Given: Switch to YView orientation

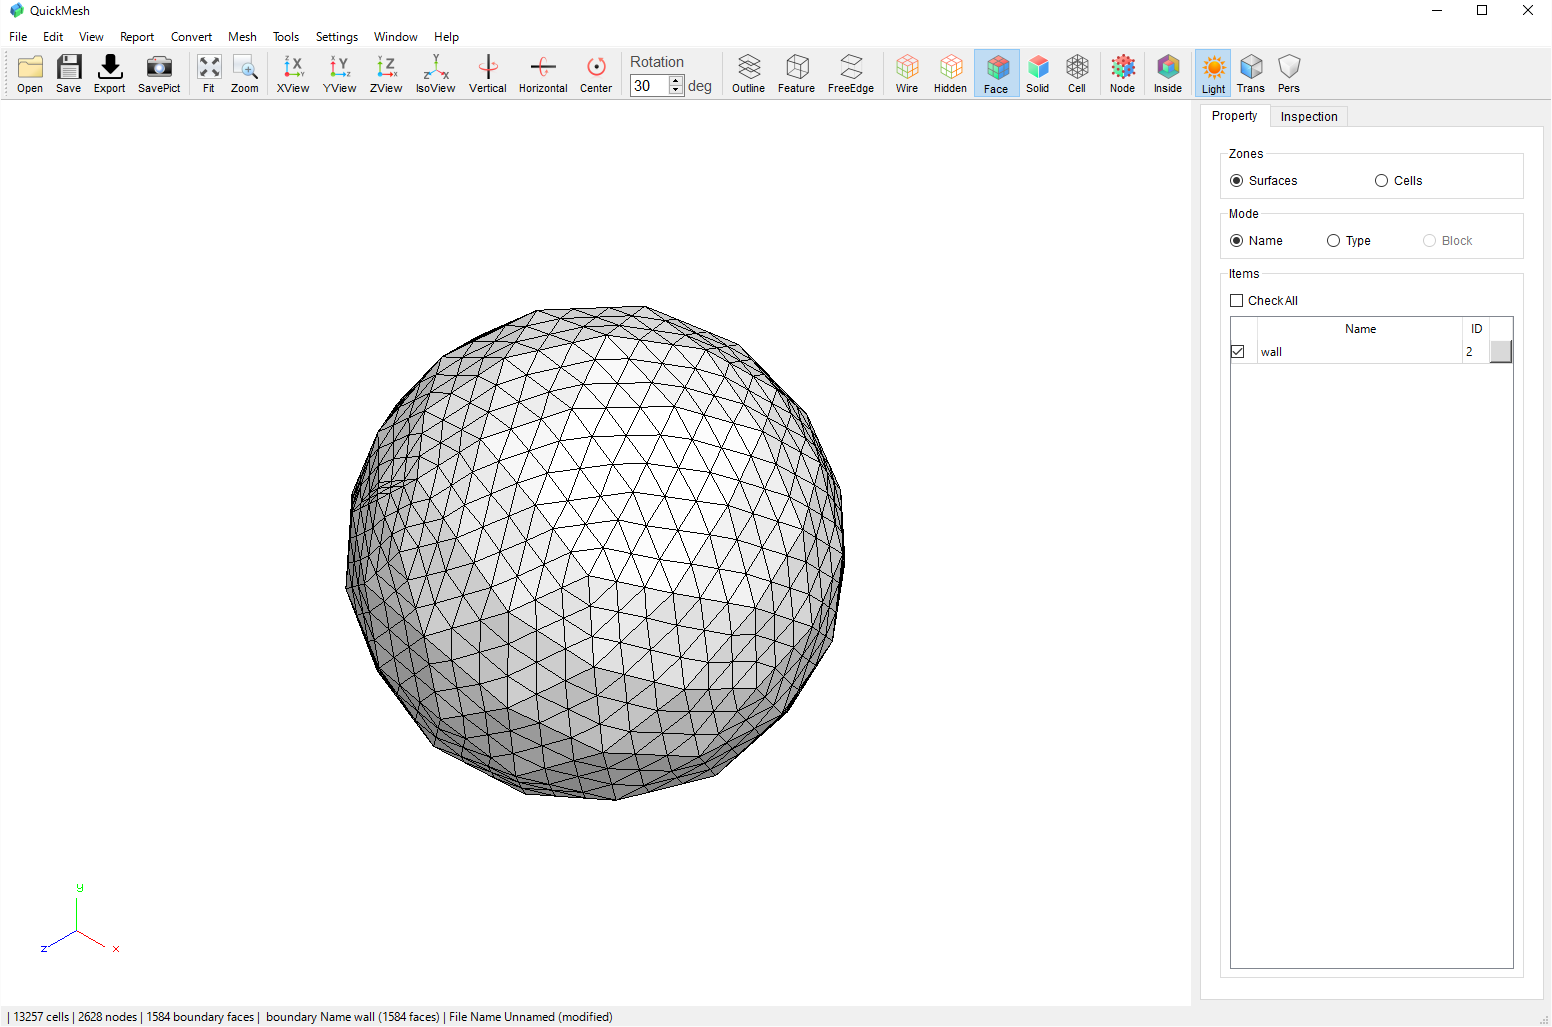Looking at the screenshot, I should pyautogui.click(x=340, y=74).
